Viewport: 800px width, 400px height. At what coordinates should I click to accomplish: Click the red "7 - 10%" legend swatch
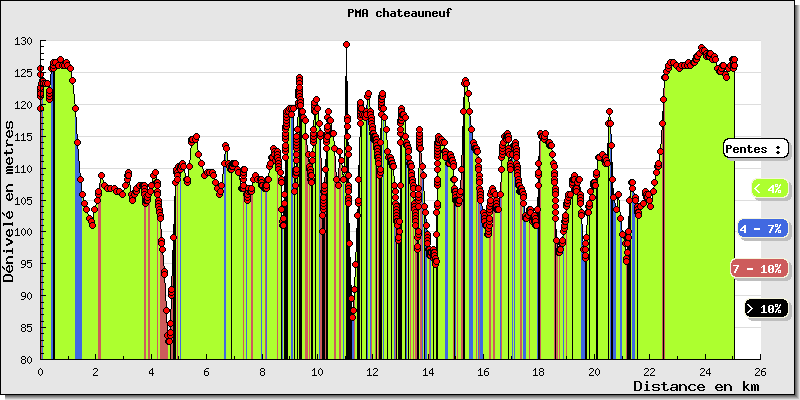point(756,269)
